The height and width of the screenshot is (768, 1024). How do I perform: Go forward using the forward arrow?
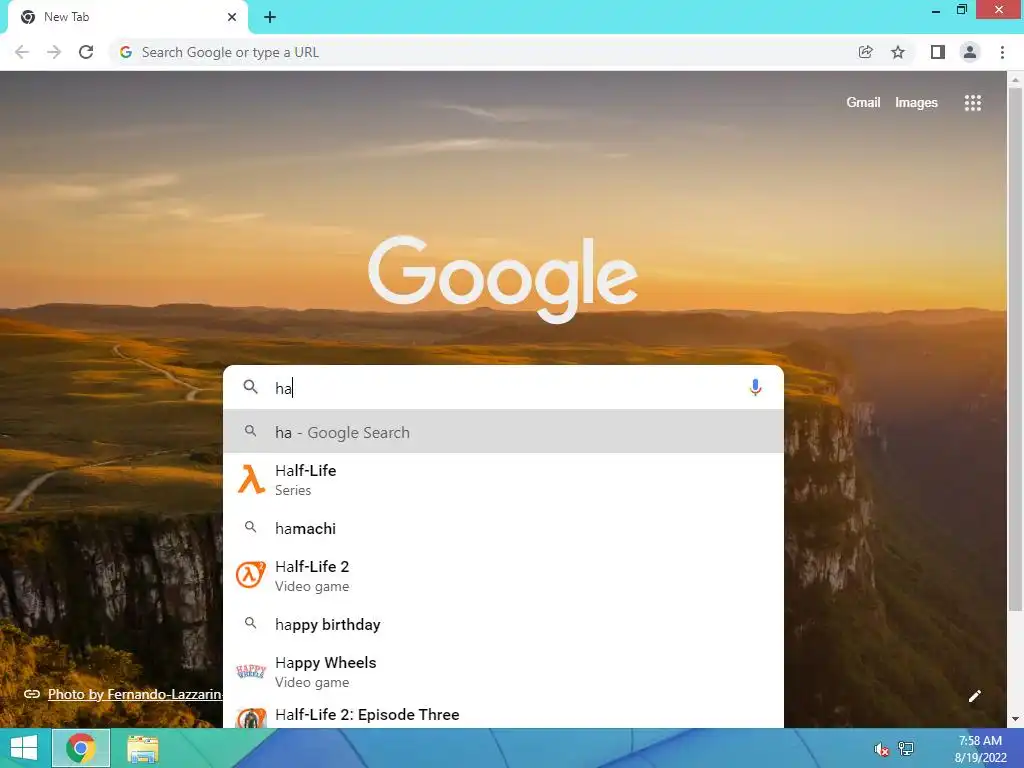click(54, 52)
